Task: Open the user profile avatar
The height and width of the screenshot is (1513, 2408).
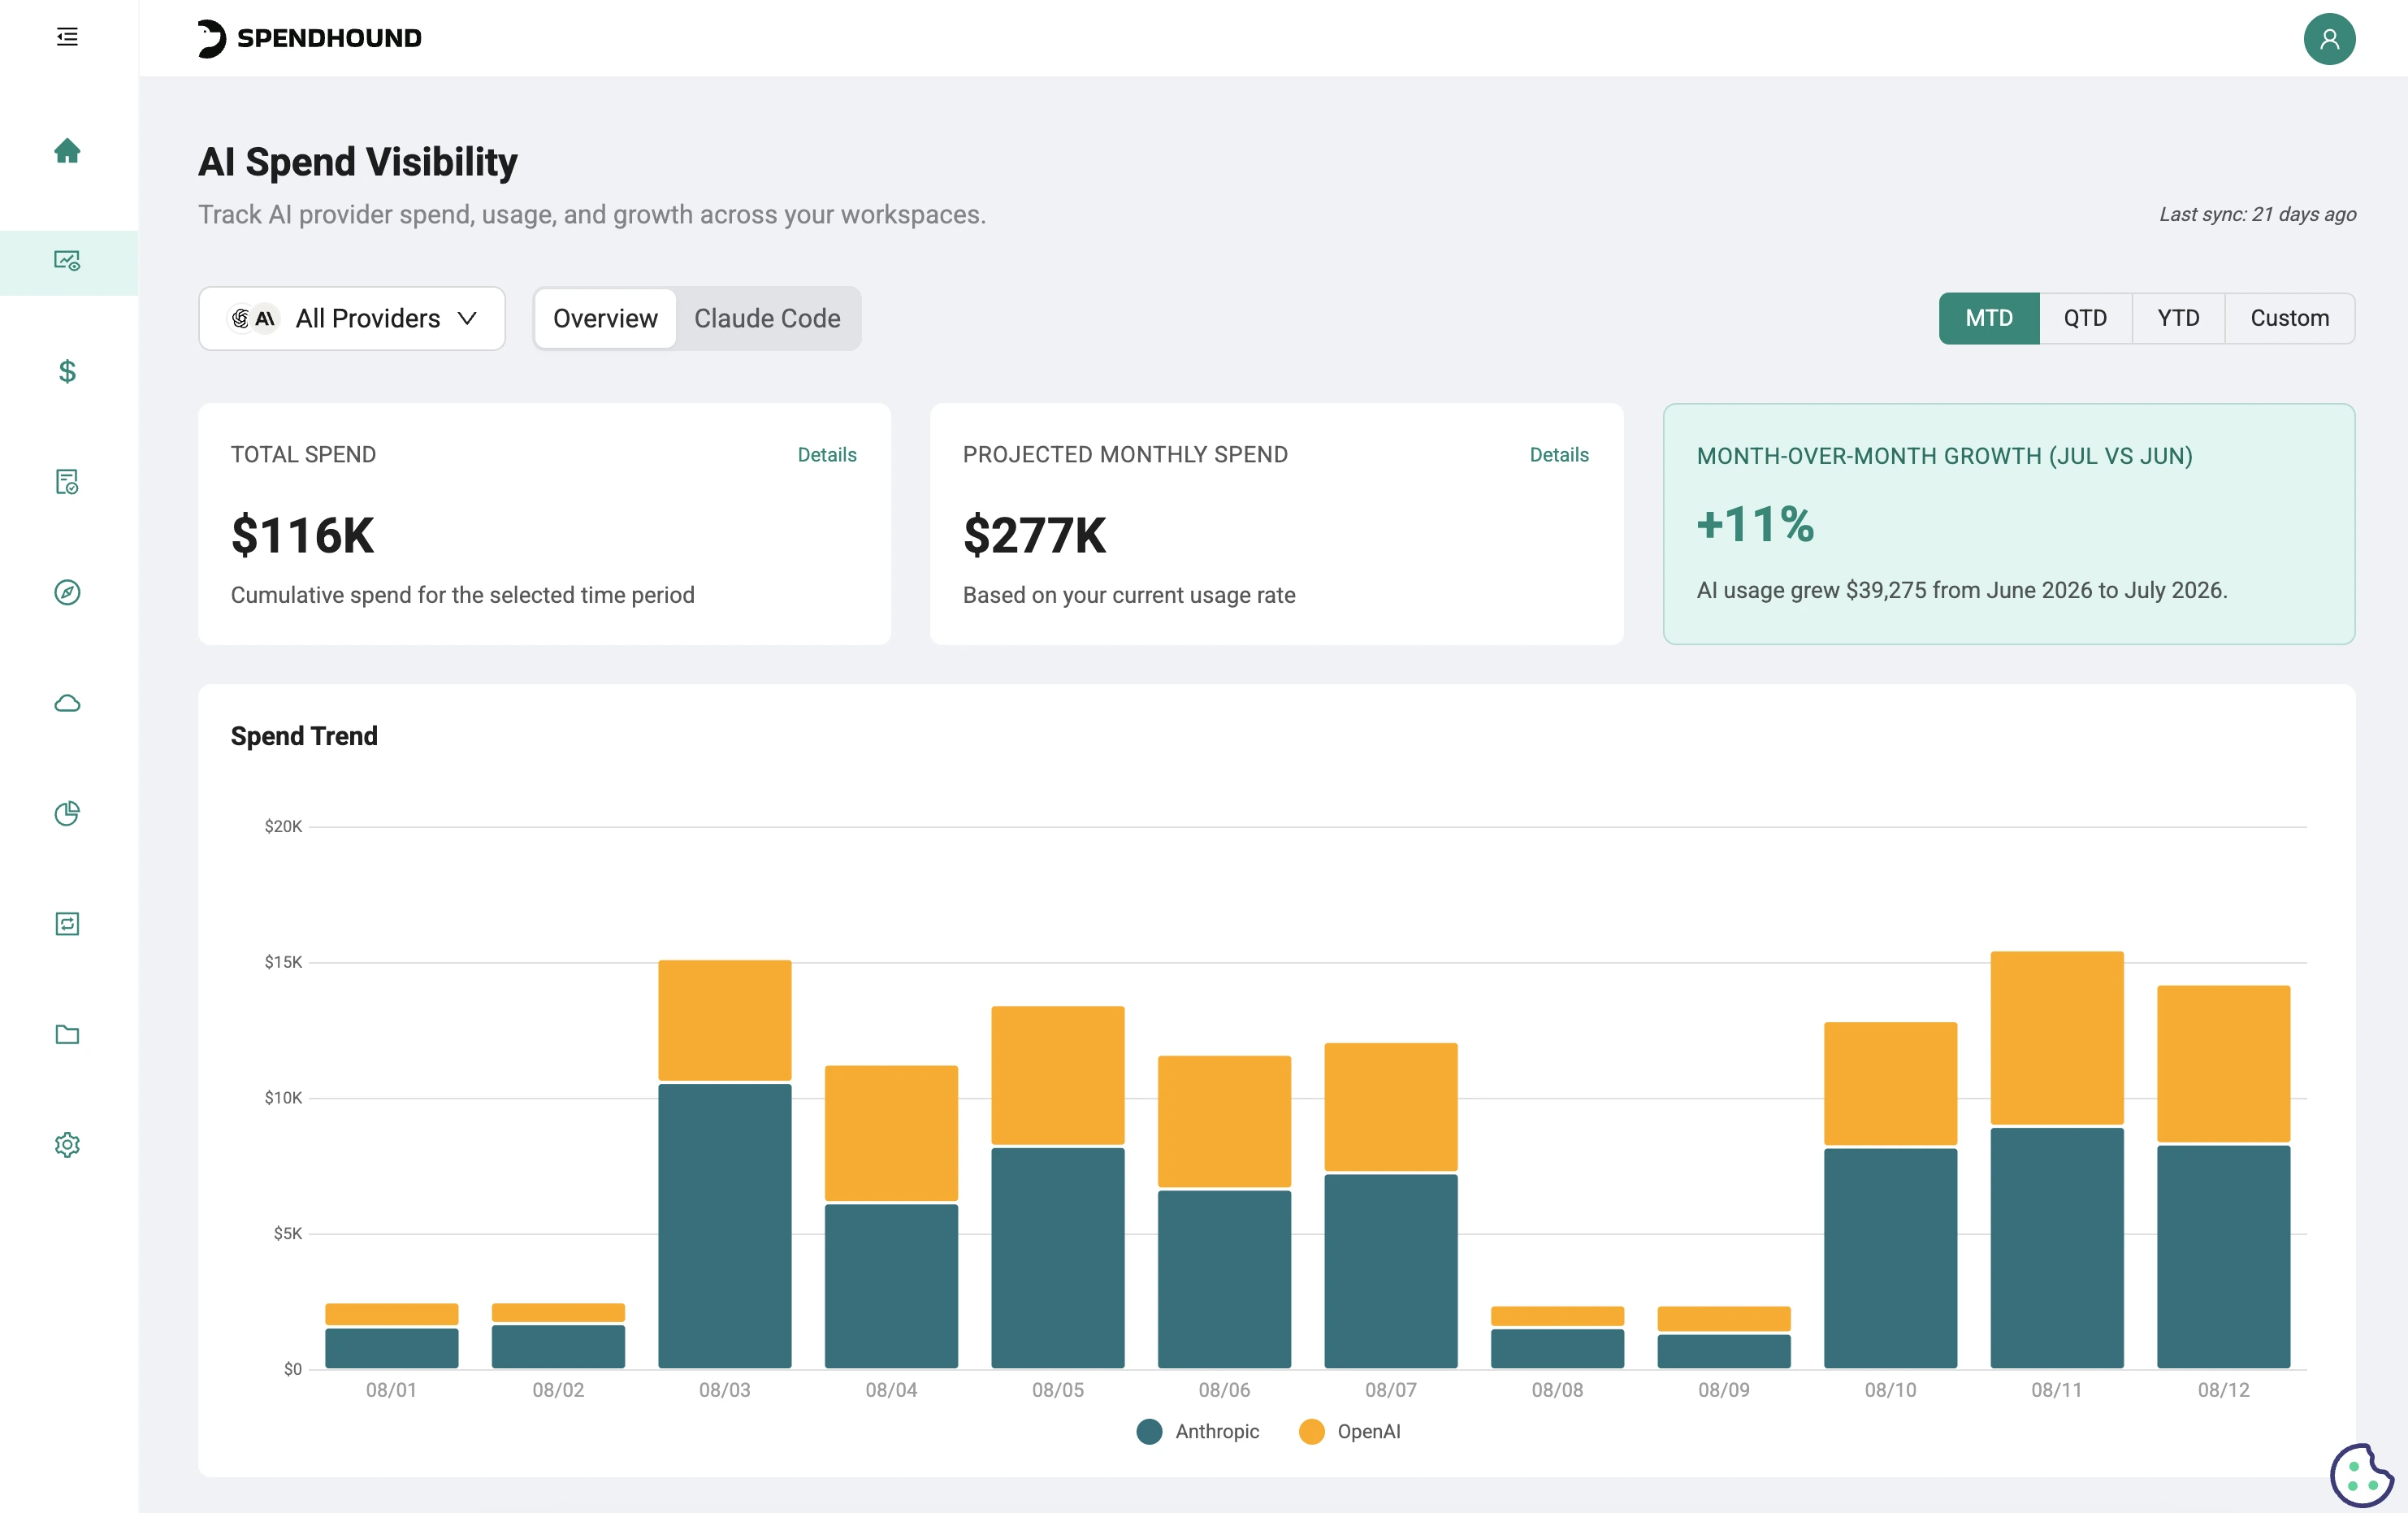Action: point(2329,38)
